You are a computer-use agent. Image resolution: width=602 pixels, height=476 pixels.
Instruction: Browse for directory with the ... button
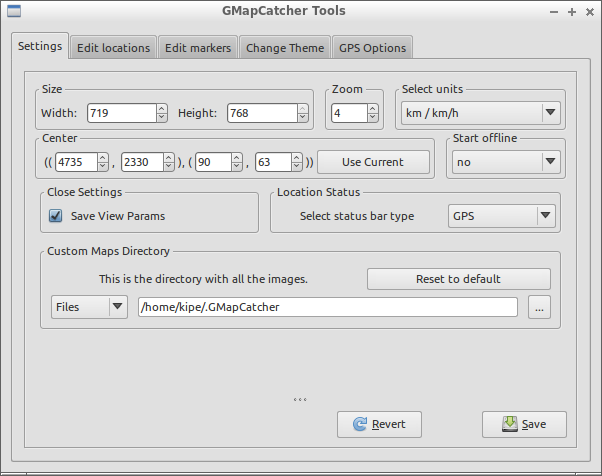[539, 307]
